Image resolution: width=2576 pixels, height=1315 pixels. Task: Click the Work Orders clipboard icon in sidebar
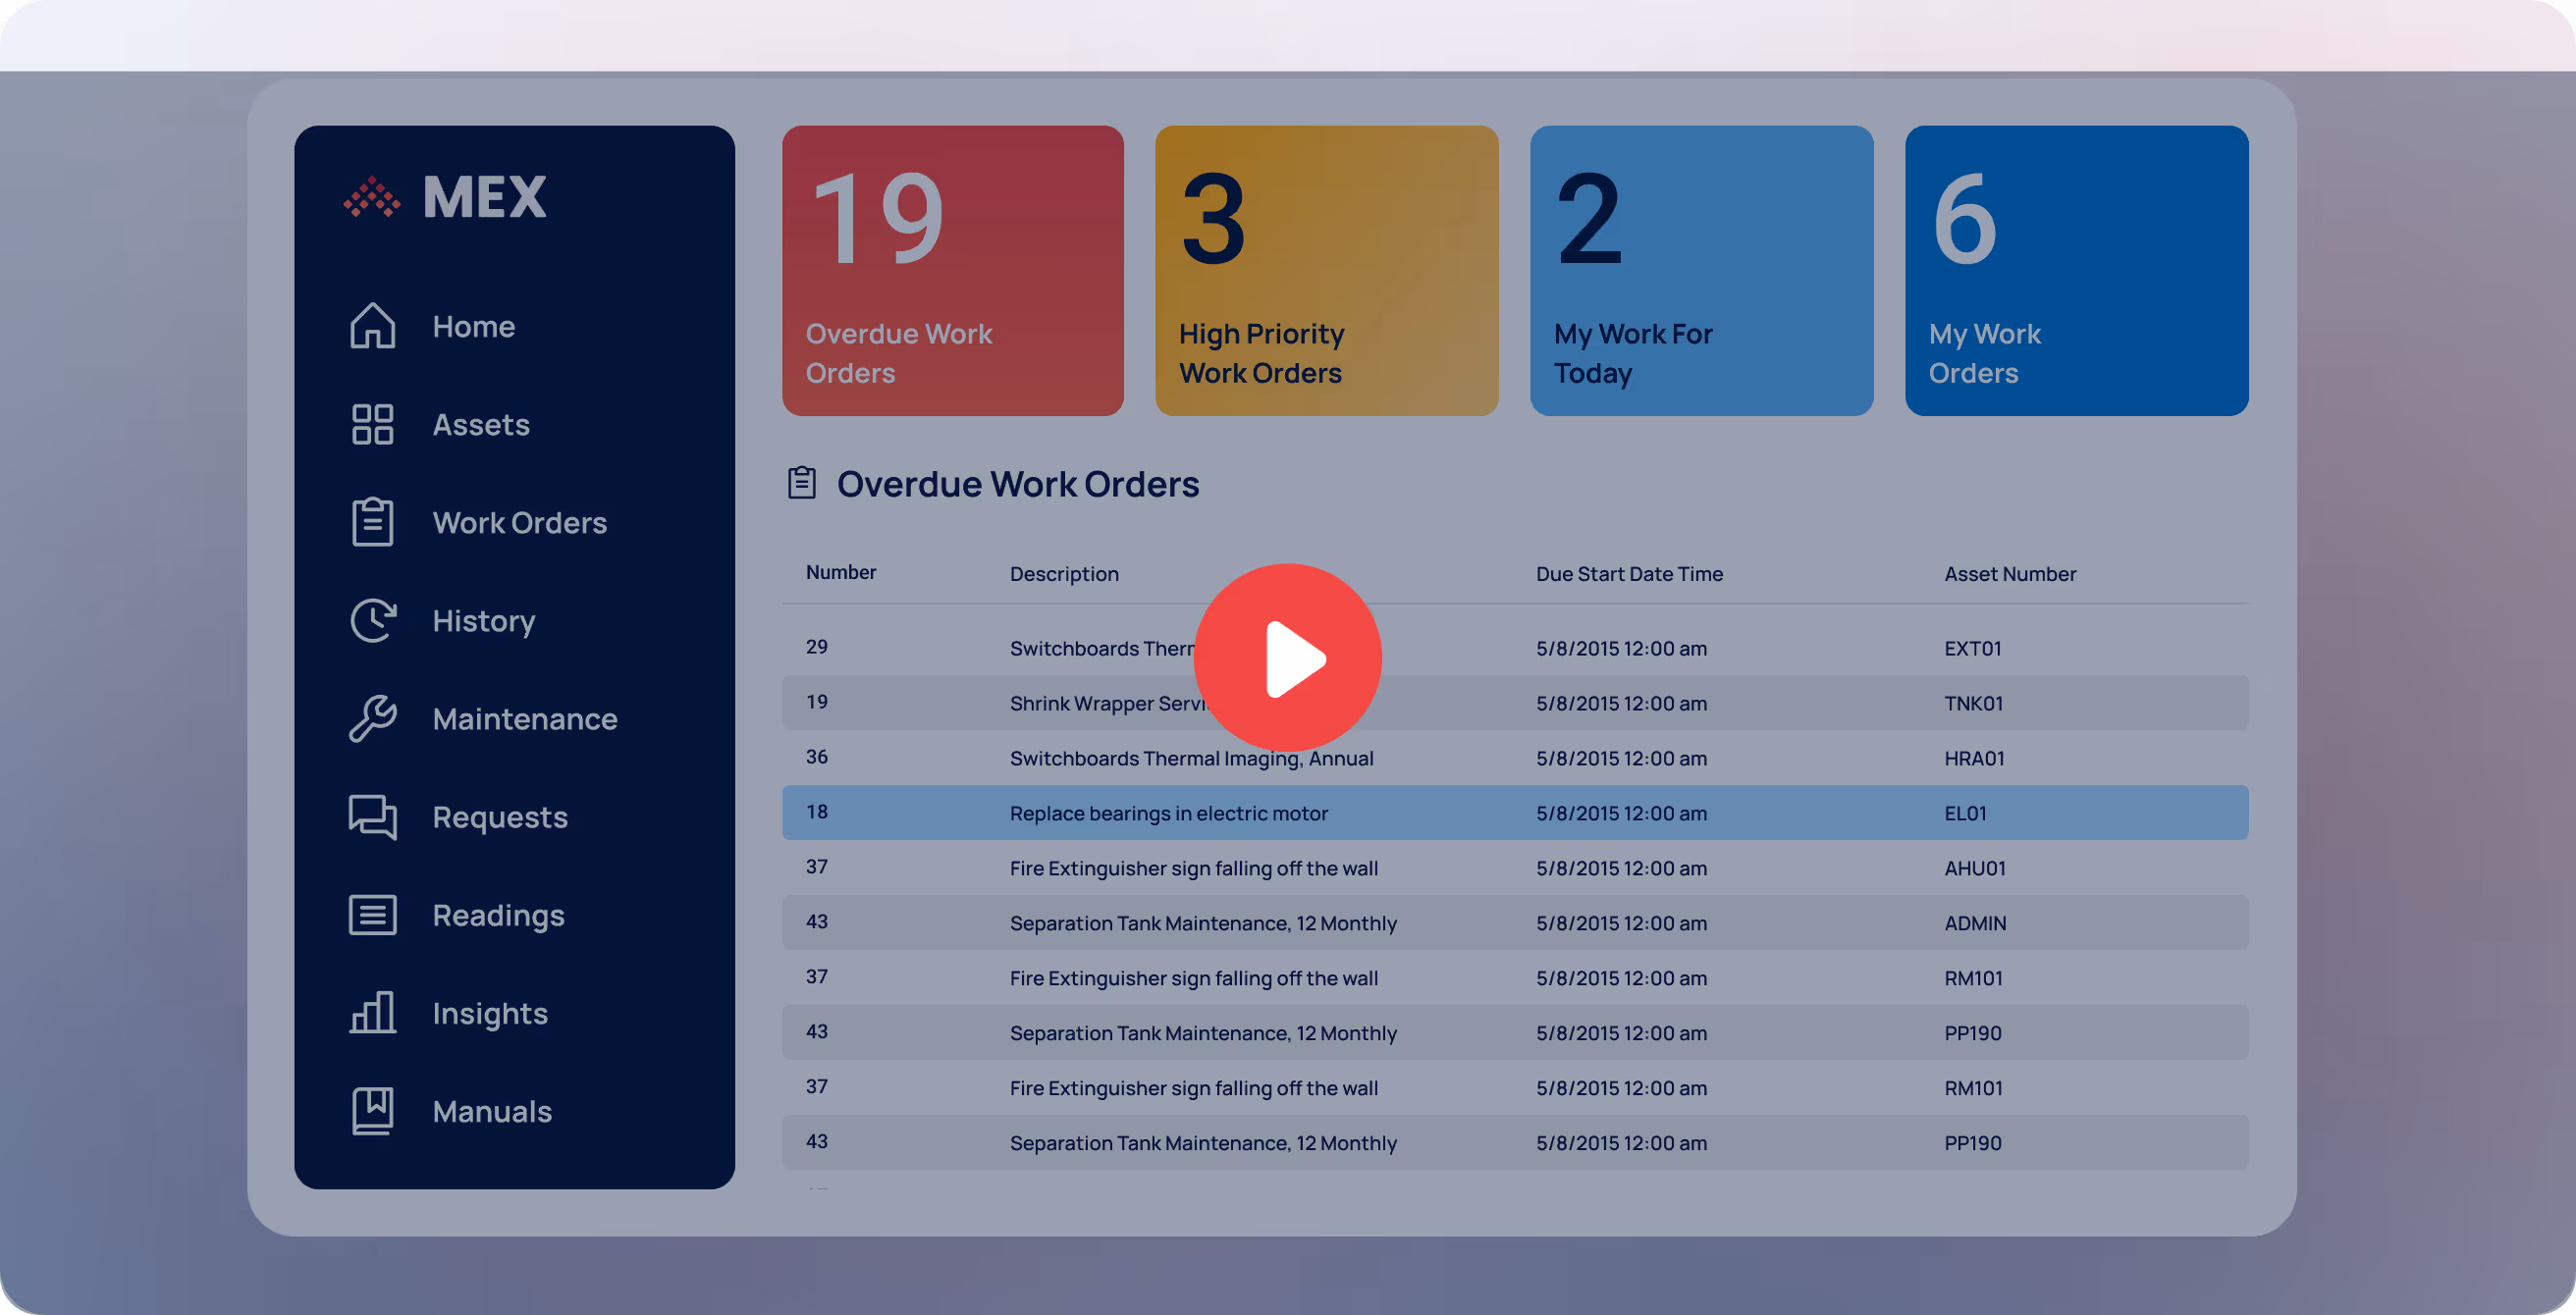[x=372, y=522]
